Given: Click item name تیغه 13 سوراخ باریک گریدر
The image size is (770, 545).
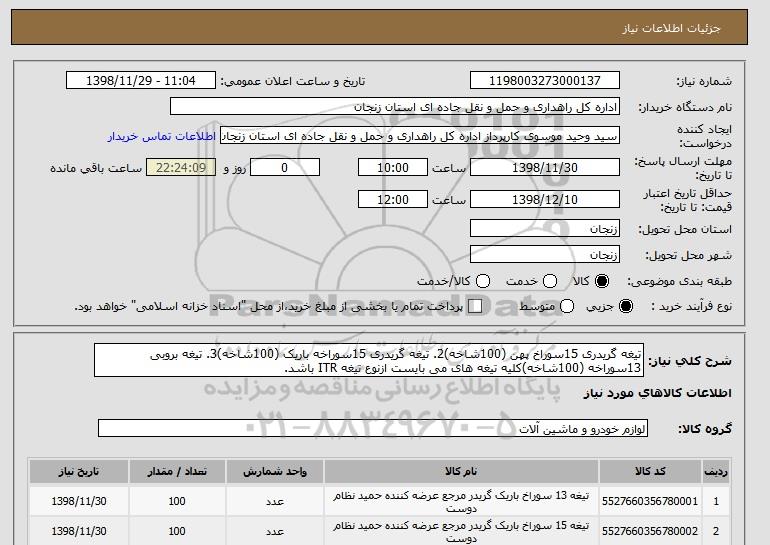Looking at the screenshot, I should (461, 501).
